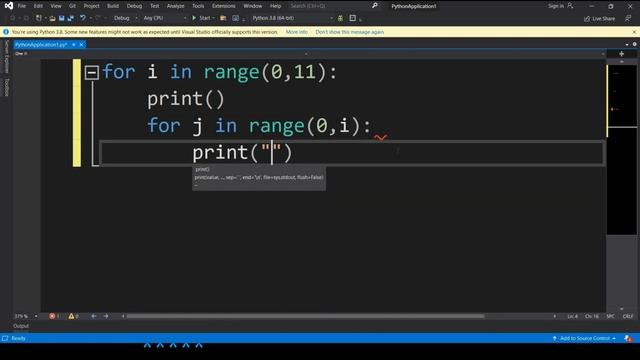Click the Sign in button
This screenshot has width=640, height=360.
coord(556,6)
